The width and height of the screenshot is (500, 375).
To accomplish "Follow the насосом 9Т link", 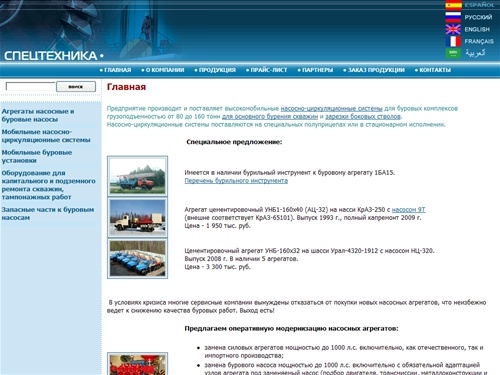I will point(409,210).
